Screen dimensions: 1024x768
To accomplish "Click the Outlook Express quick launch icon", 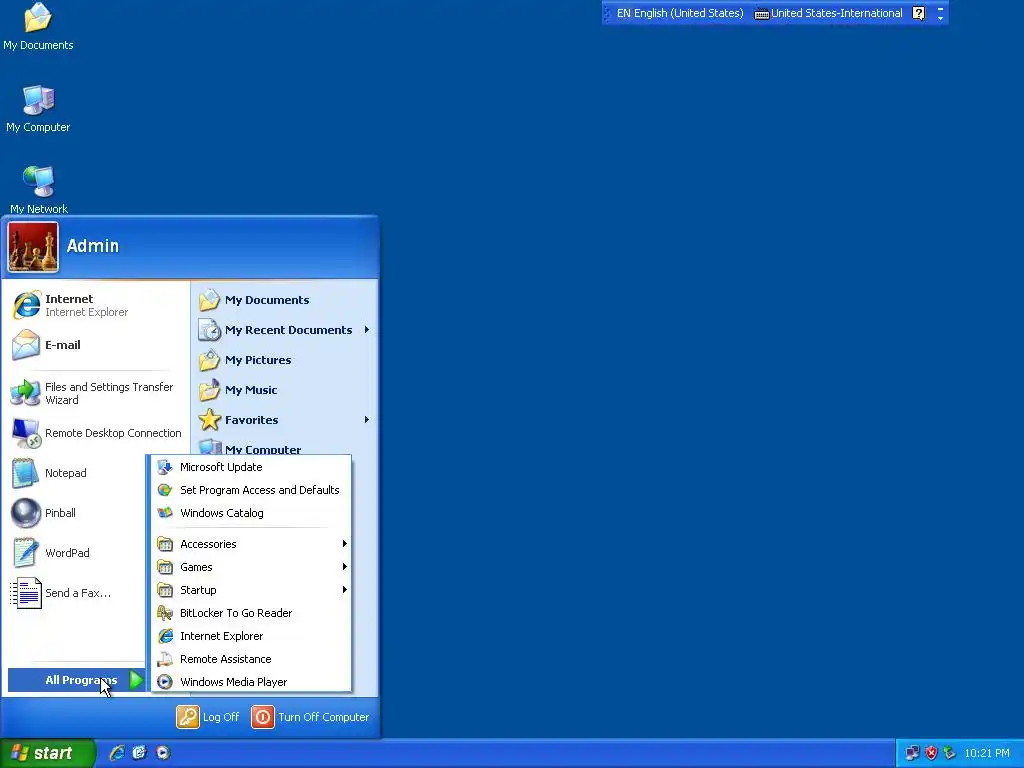I will point(140,753).
